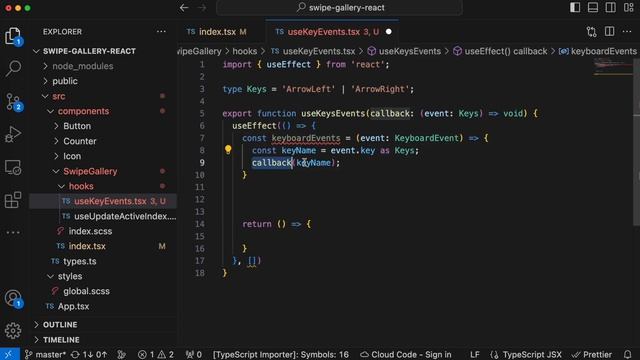This screenshot has height=360, width=640.
Task: Open the Run and Debug view
Action: pos(13,134)
